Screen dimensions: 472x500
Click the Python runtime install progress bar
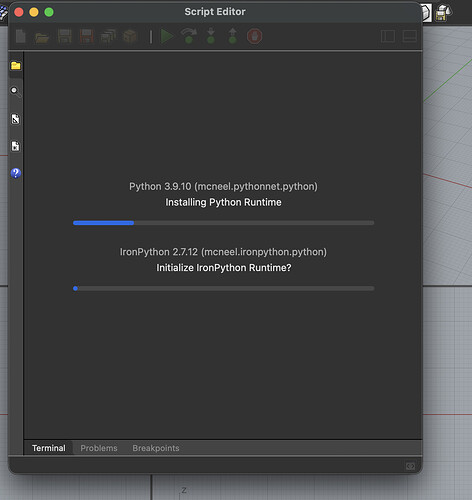223,223
